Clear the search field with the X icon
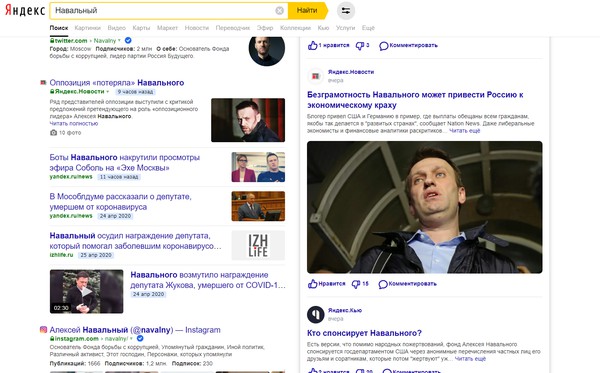The image size is (600, 373). 280,11
